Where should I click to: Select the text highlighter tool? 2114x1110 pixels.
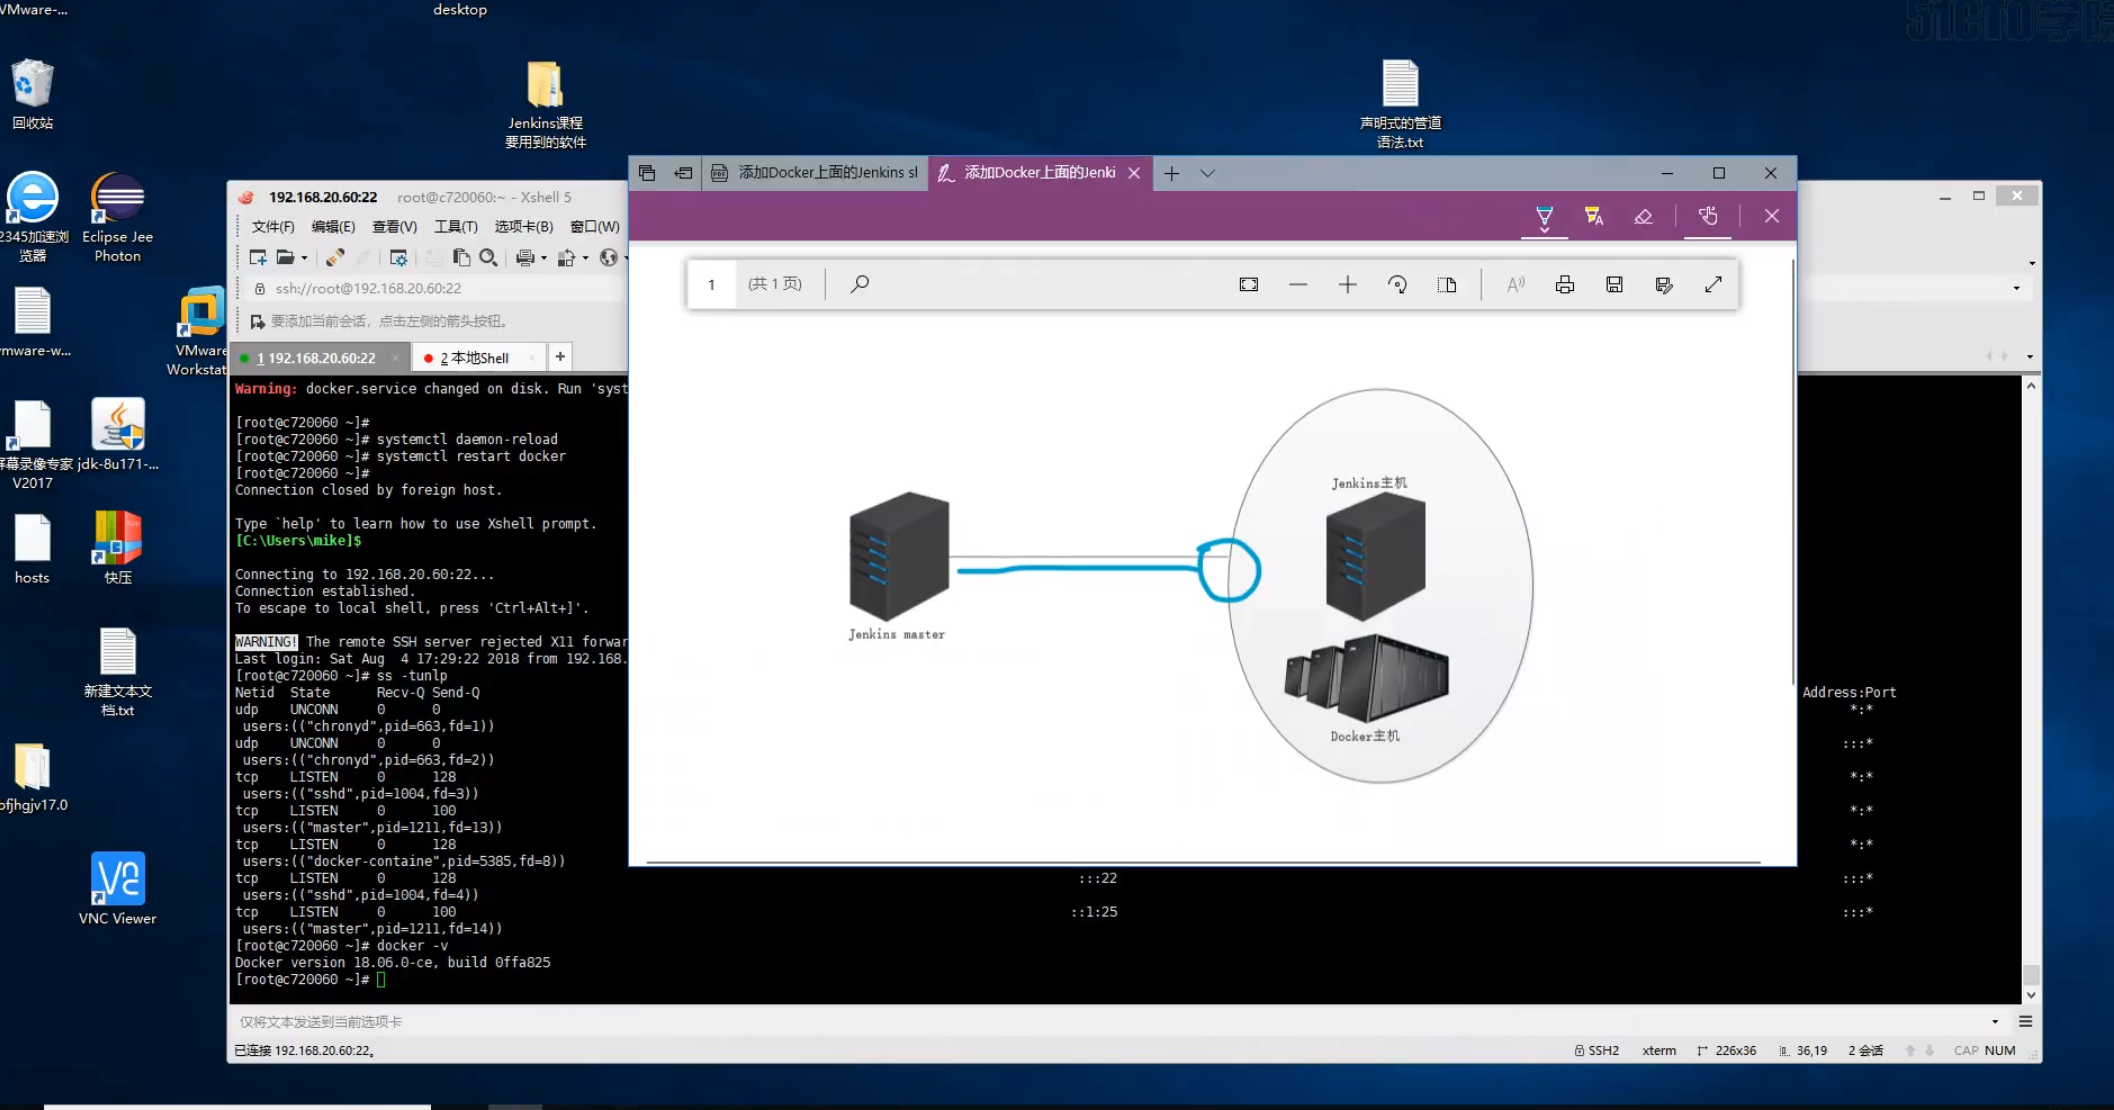click(1594, 216)
